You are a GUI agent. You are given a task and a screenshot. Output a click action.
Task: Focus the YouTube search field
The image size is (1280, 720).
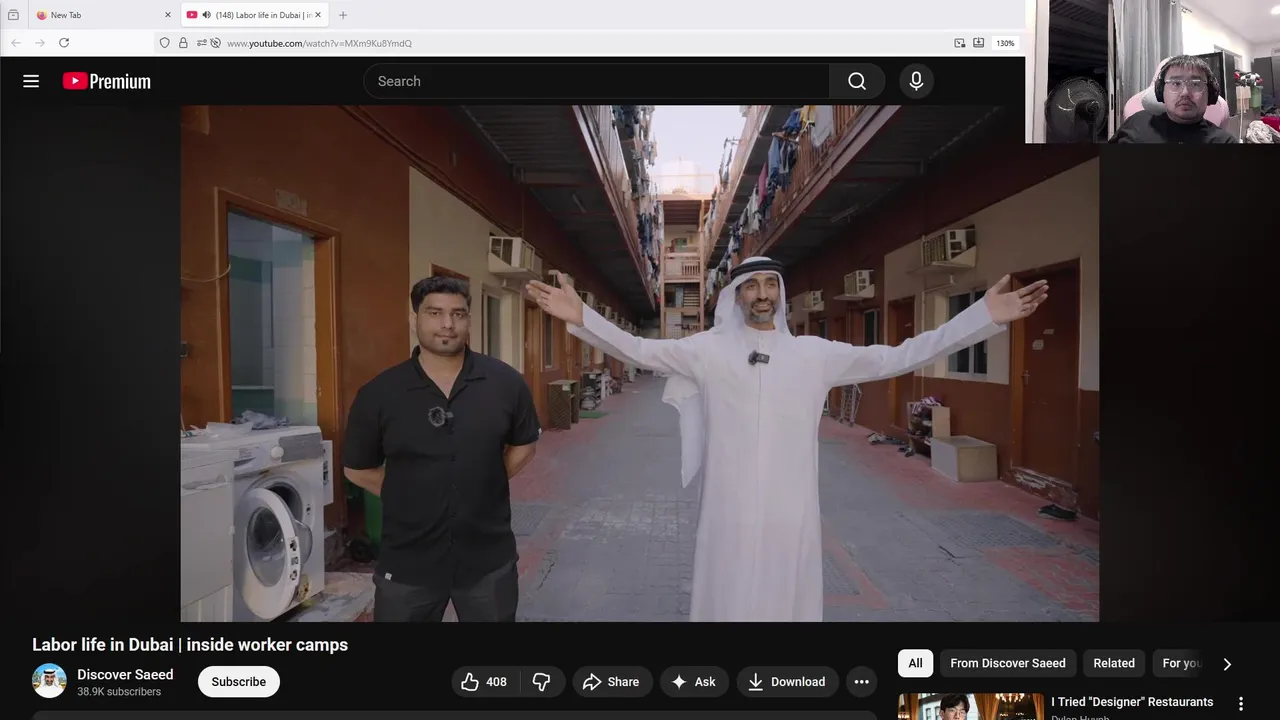point(597,81)
